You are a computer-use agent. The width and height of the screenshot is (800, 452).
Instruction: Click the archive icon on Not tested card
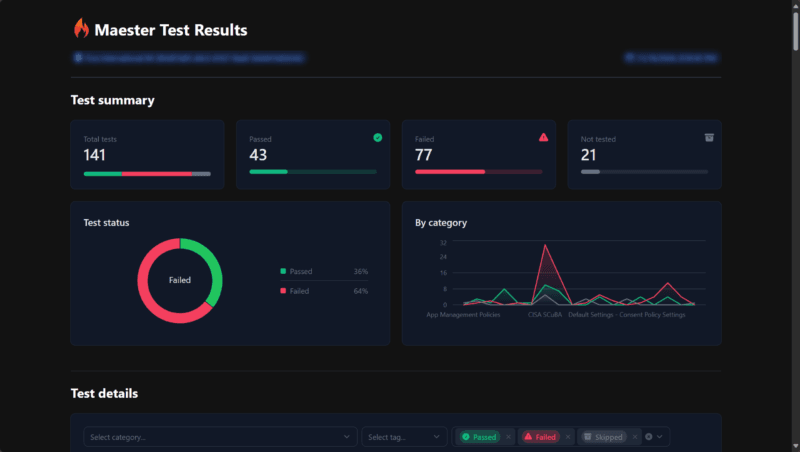[709, 137]
